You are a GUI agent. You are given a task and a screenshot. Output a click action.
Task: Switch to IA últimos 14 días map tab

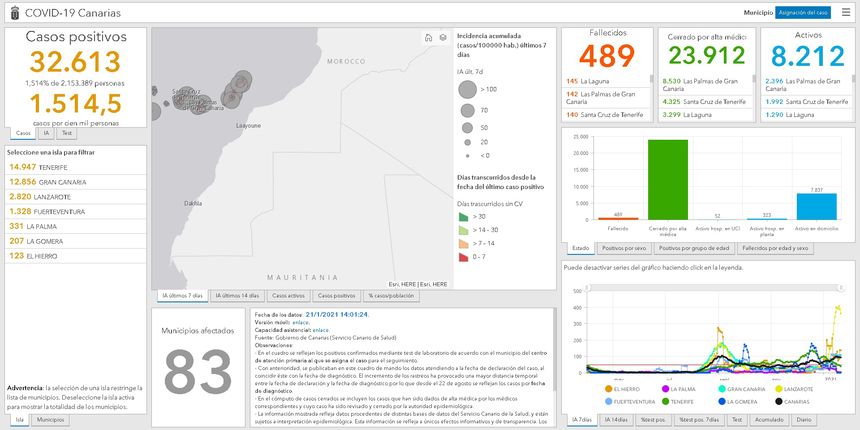[x=237, y=296]
